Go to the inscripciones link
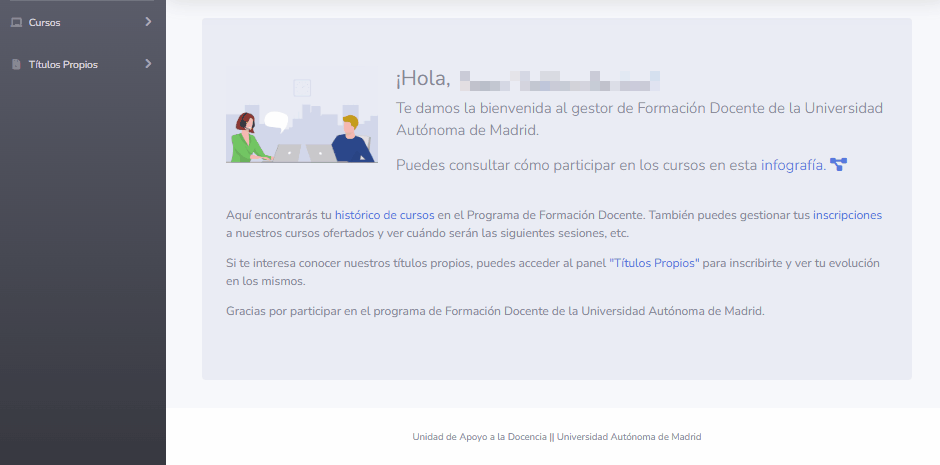This screenshot has height=465, width=940. (847, 215)
